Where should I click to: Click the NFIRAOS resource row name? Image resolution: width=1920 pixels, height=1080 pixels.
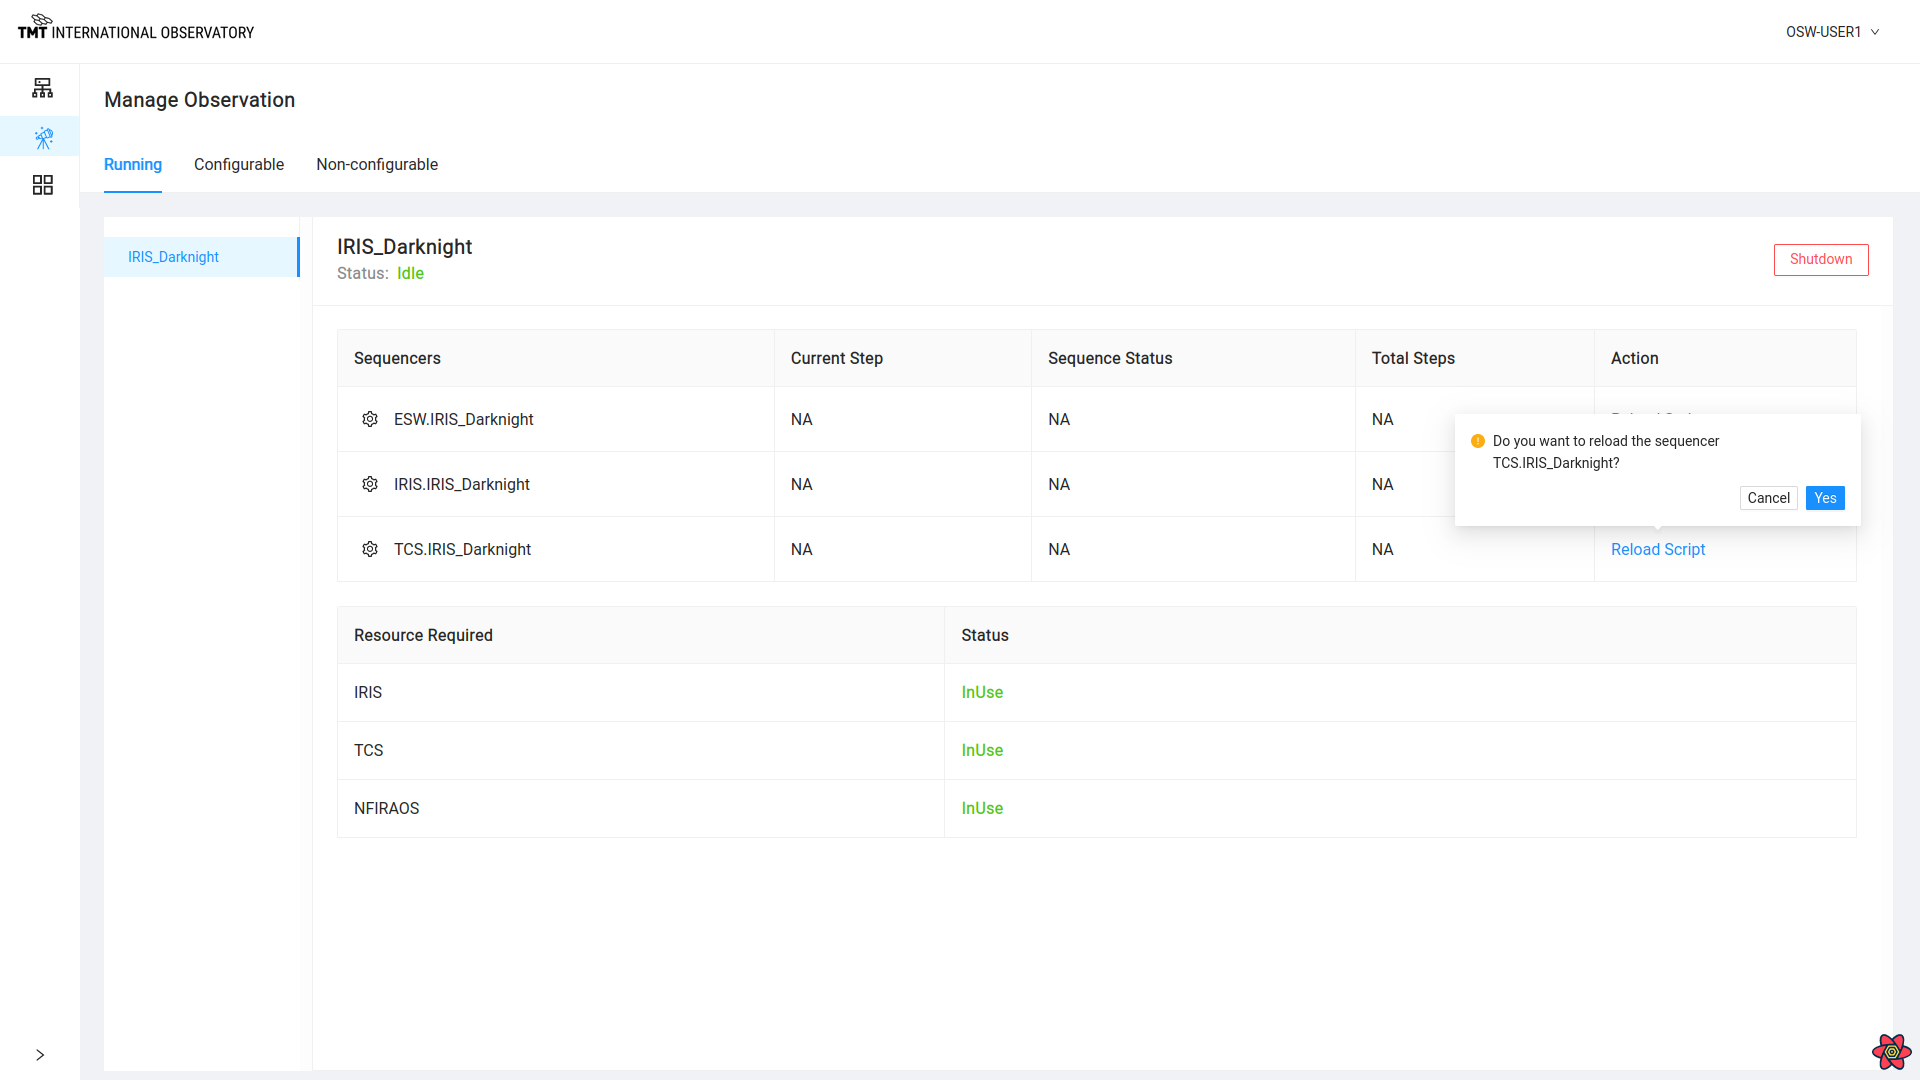click(386, 808)
